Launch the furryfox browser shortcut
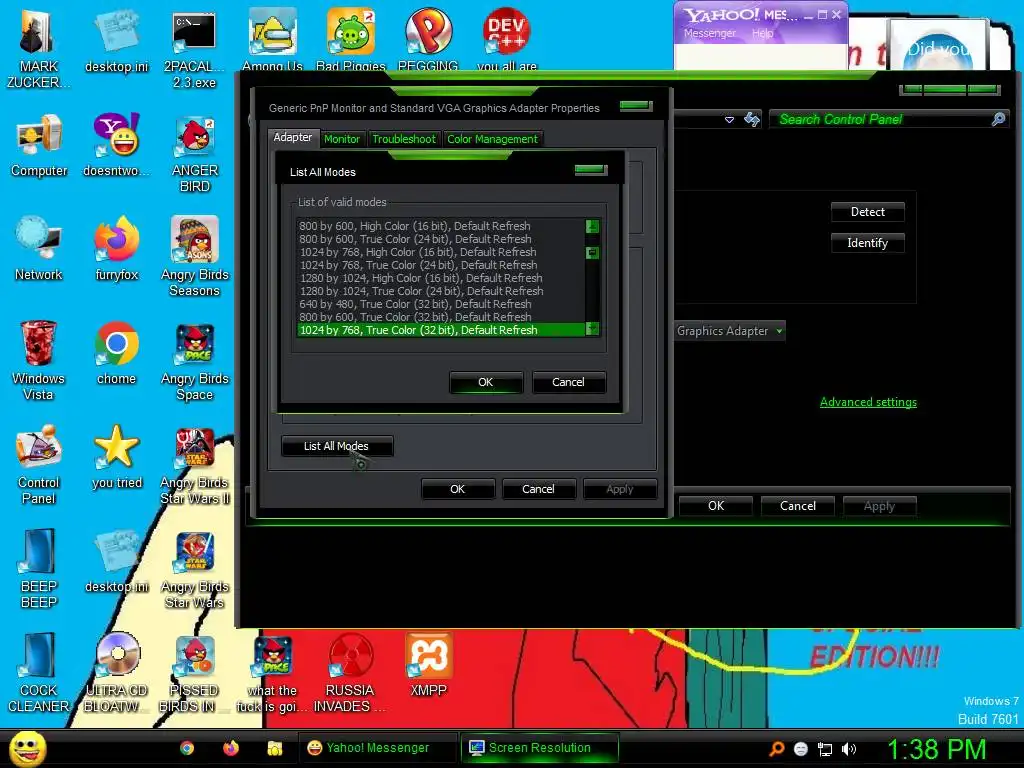 point(116,249)
